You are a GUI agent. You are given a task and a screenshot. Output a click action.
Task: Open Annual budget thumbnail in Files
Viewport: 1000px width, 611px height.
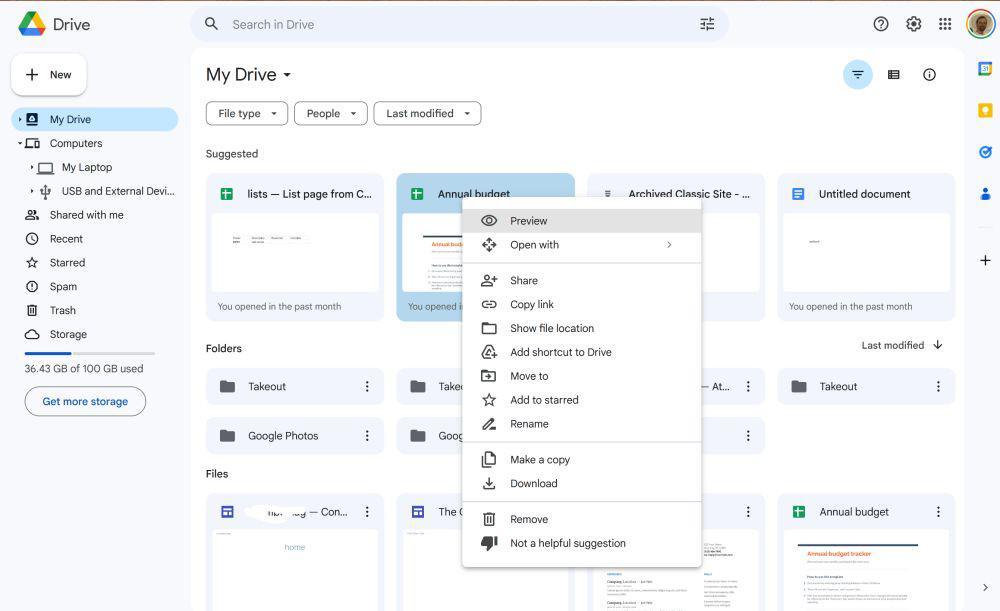coord(866,570)
